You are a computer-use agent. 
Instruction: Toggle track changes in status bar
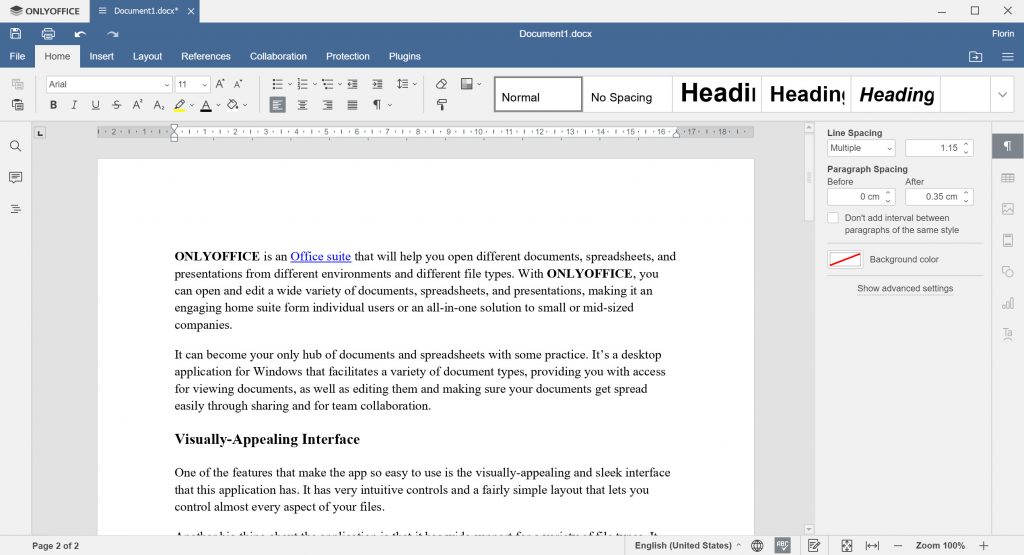[814, 545]
